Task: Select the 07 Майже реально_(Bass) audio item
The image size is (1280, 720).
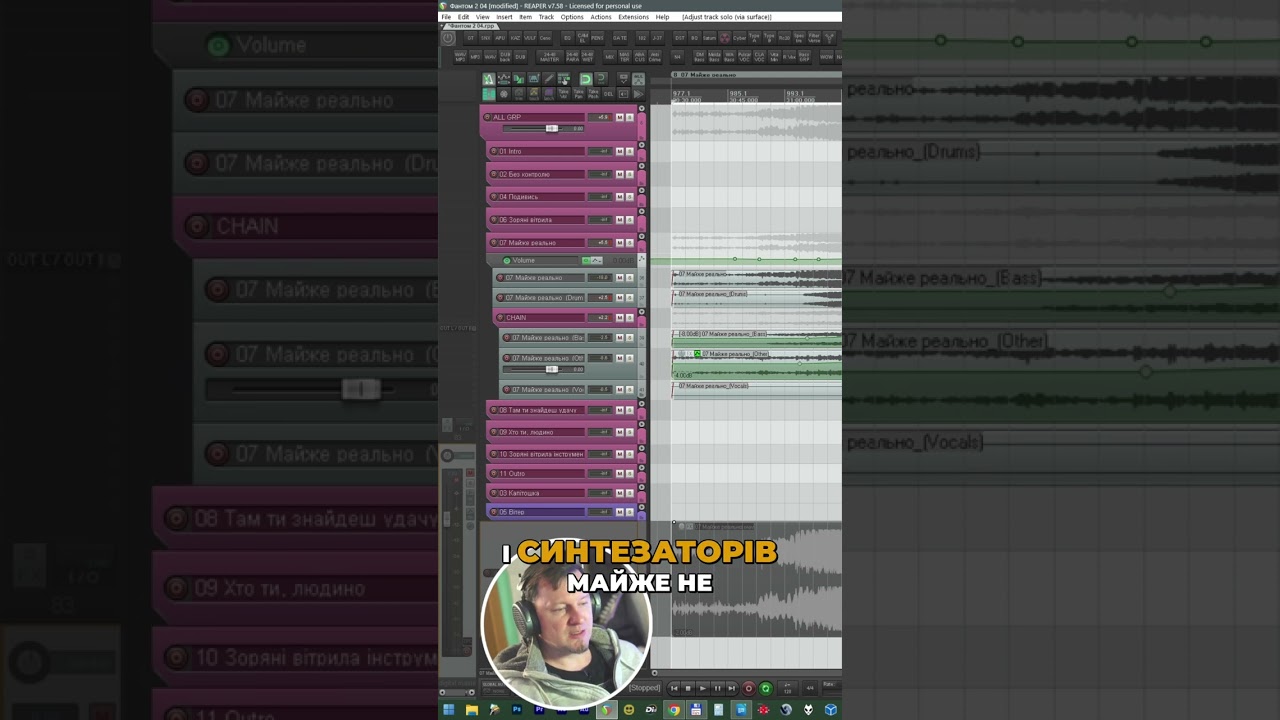Action: tap(757, 338)
